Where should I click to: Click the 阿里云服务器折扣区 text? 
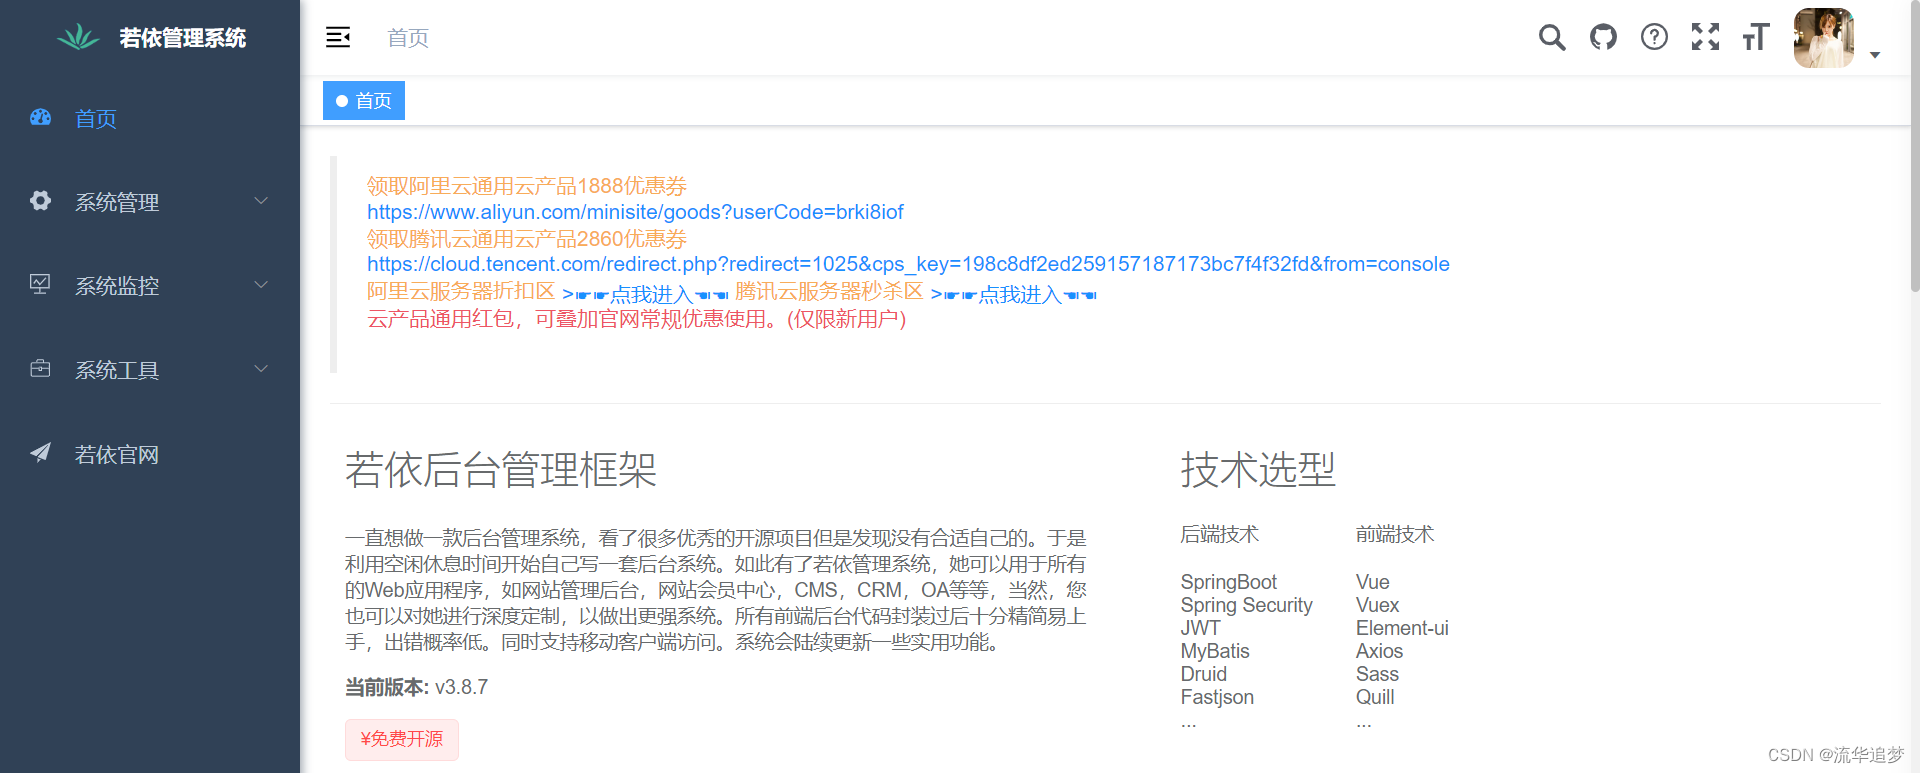(461, 291)
